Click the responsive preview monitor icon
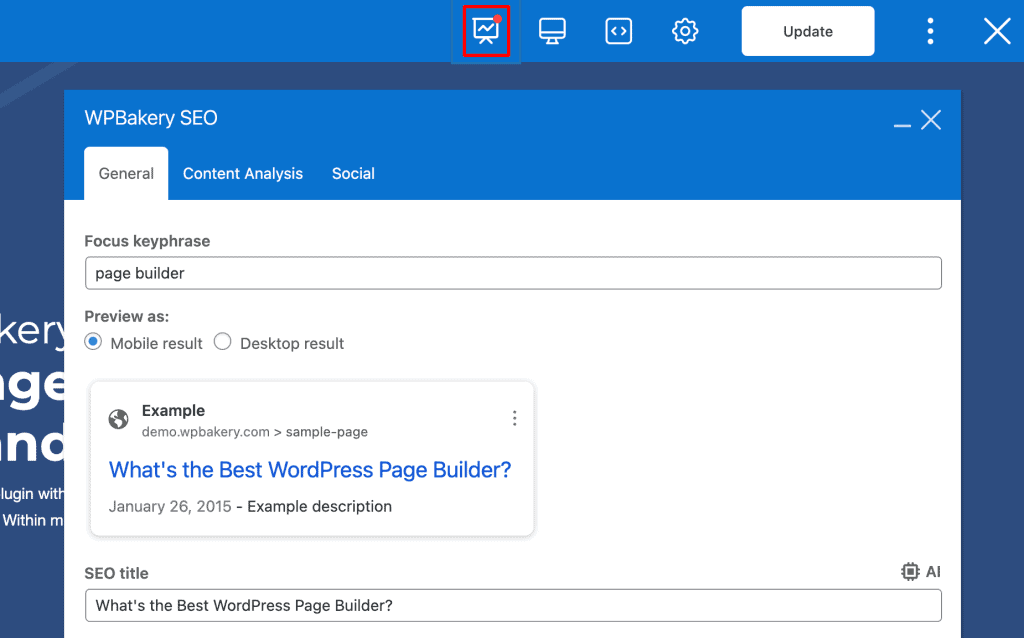The image size is (1024, 638). coord(552,31)
